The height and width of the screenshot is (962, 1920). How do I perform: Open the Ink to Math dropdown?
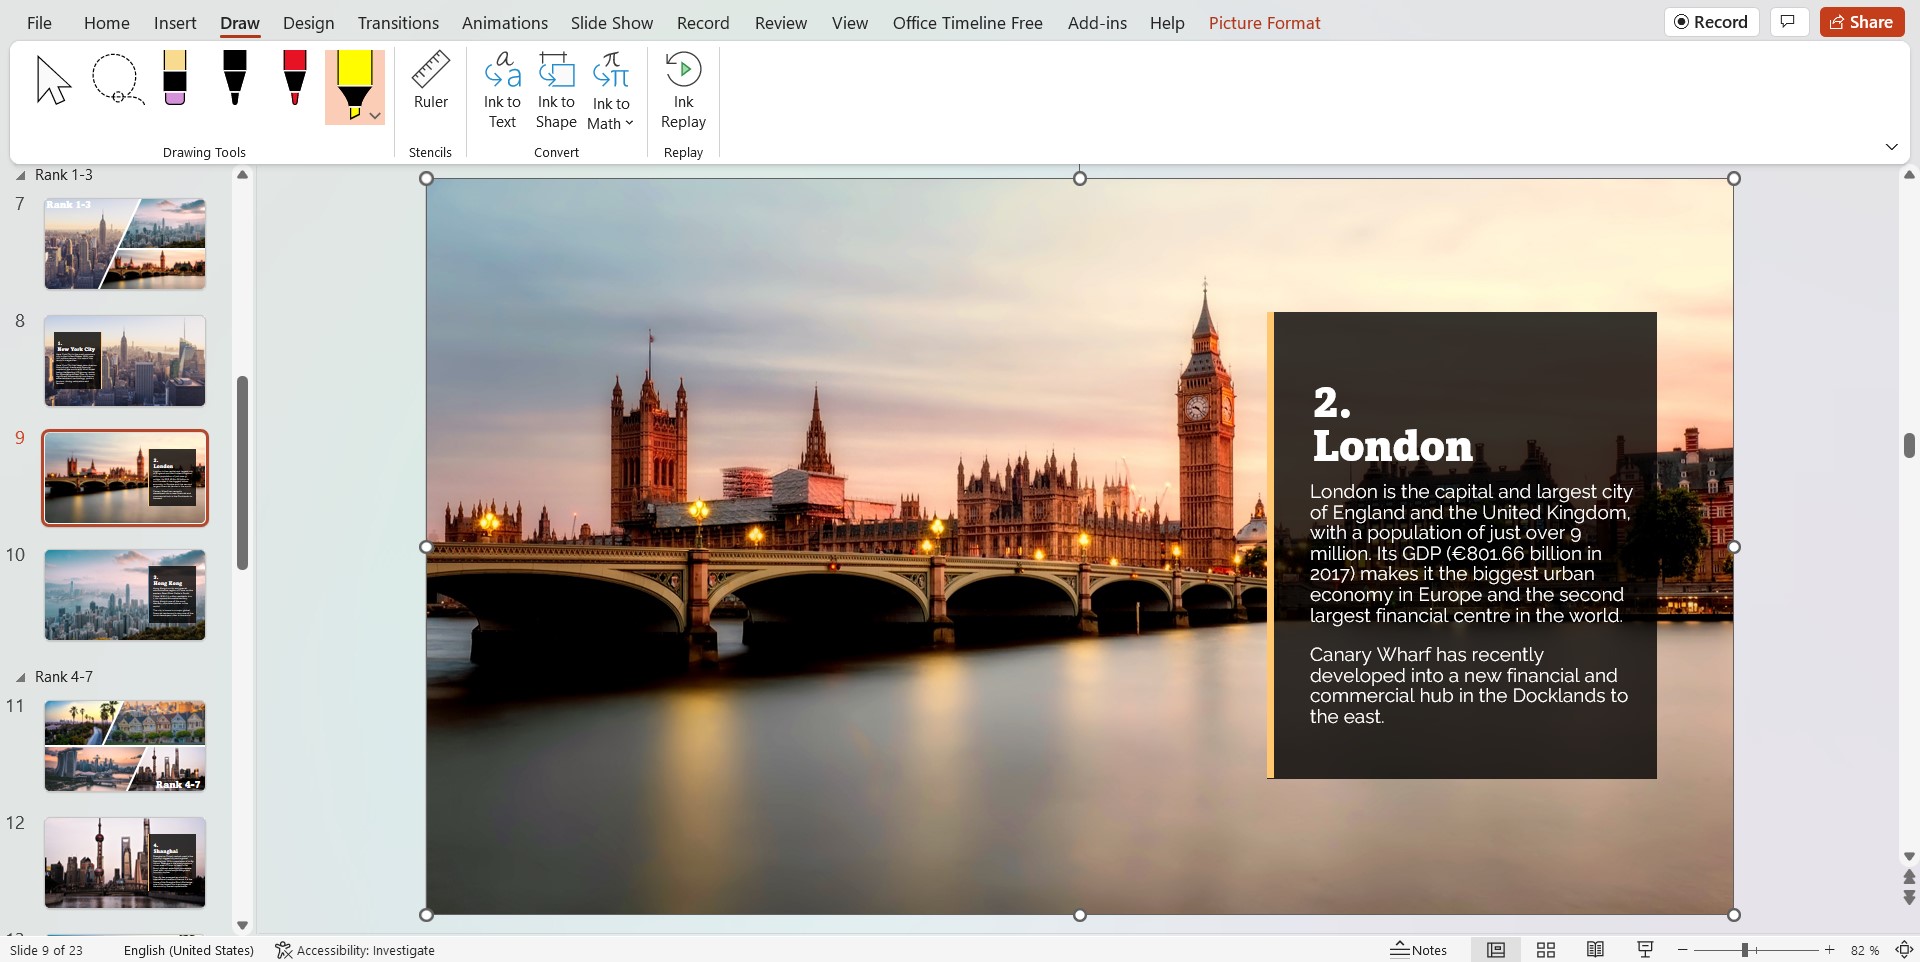pos(630,123)
